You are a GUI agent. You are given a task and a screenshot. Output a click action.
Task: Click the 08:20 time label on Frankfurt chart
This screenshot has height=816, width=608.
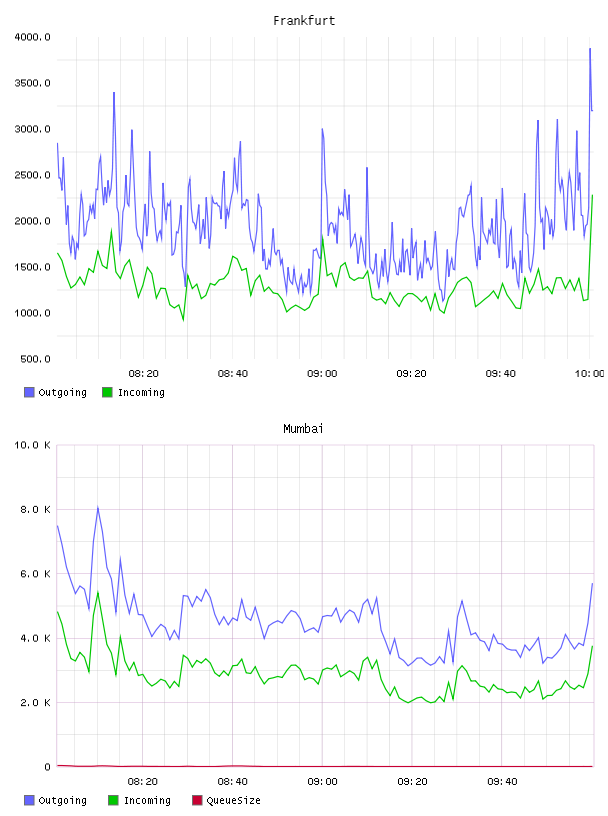(143, 374)
